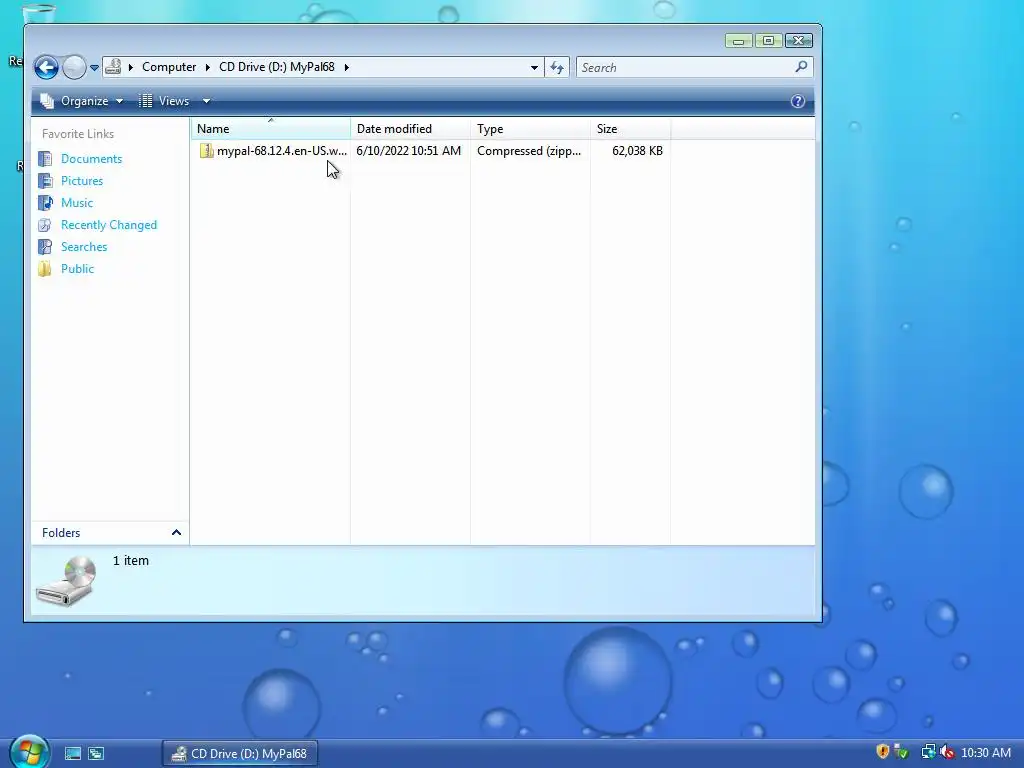Select the mypal-68.12.4.en-US zip file

[x=281, y=151]
